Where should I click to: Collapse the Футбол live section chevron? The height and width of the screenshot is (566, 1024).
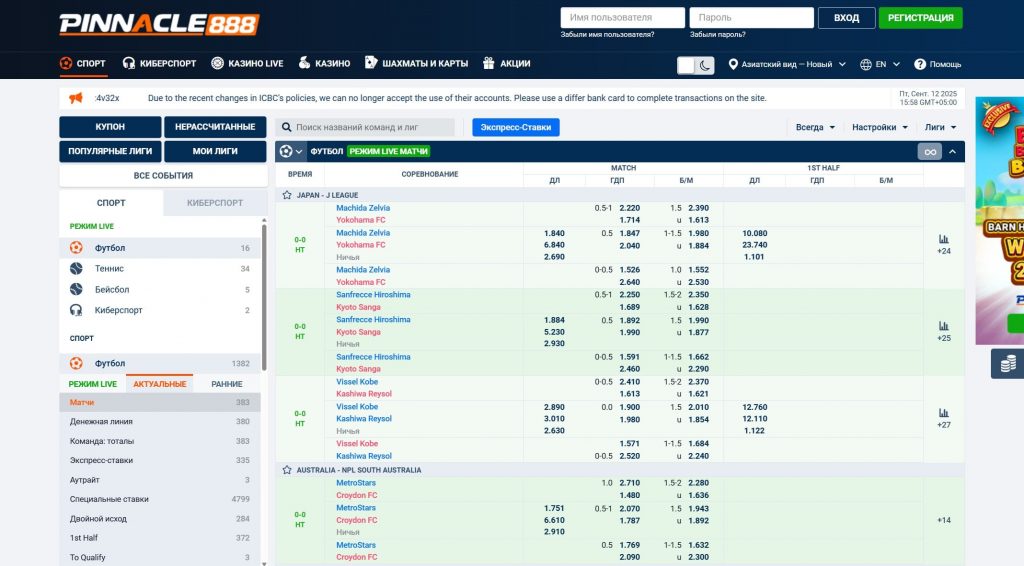(952, 152)
